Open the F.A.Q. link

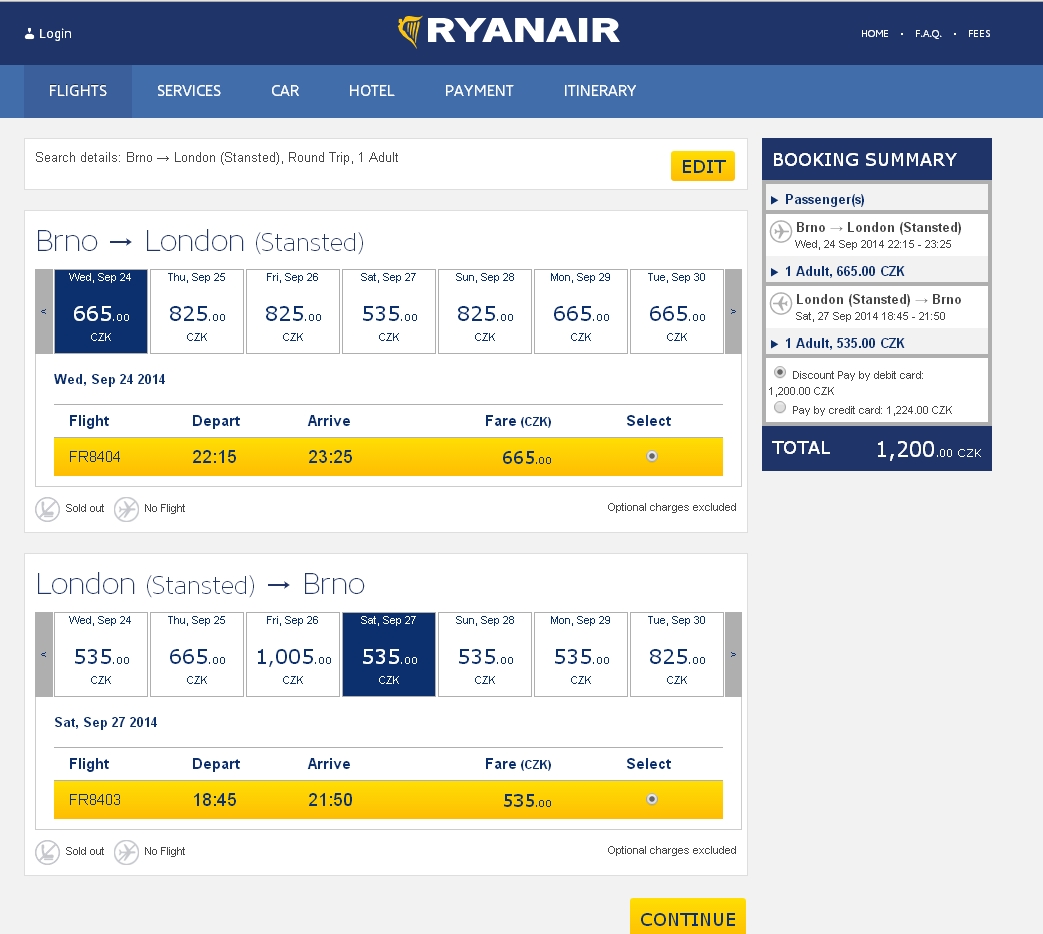[928, 34]
